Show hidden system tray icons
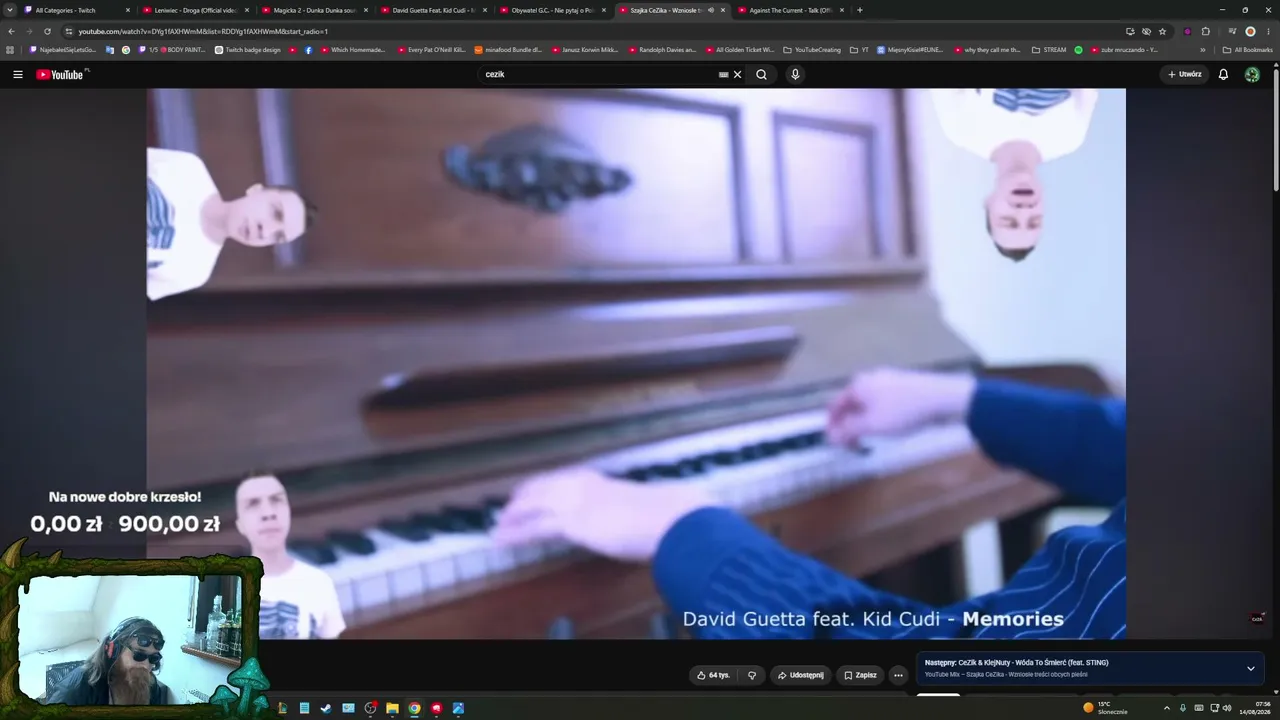The width and height of the screenshot is (1280, 720). click(1166, 708)
